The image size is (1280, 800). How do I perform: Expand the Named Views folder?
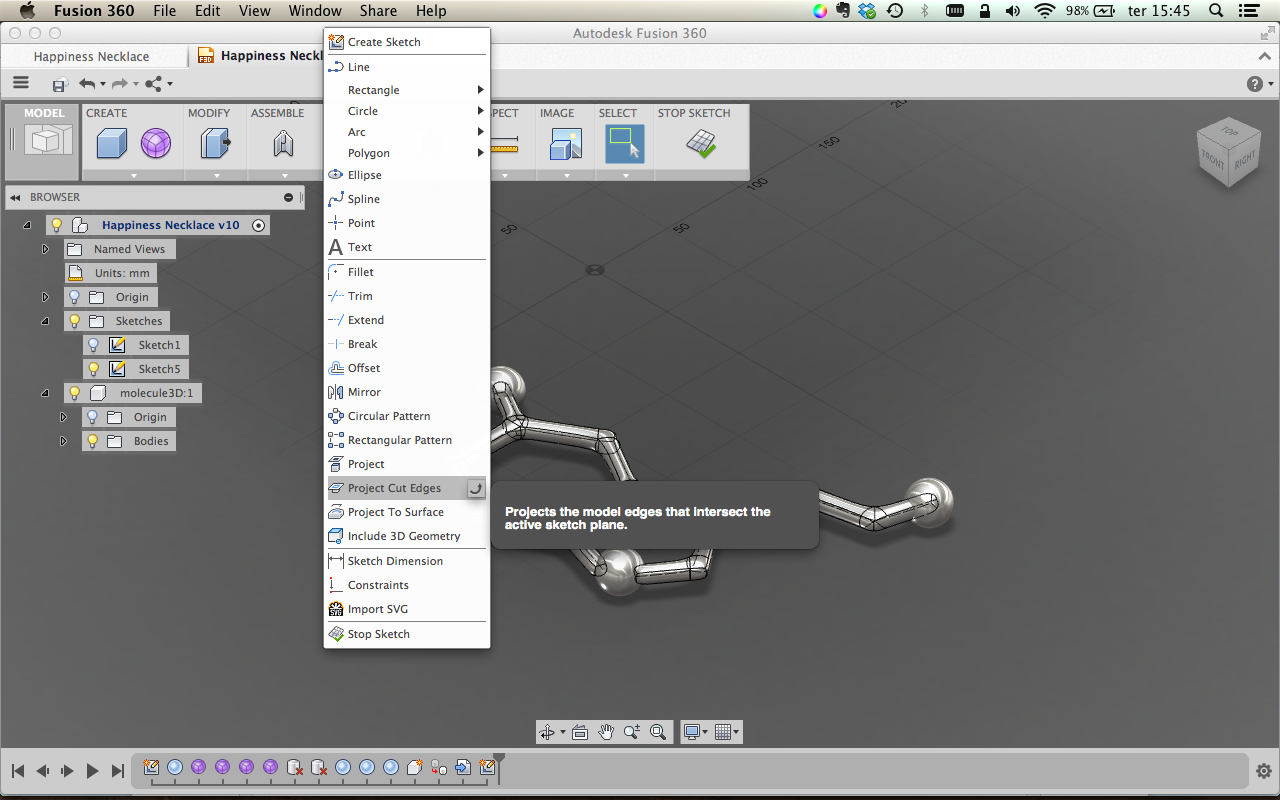click(x=45, y=249)
